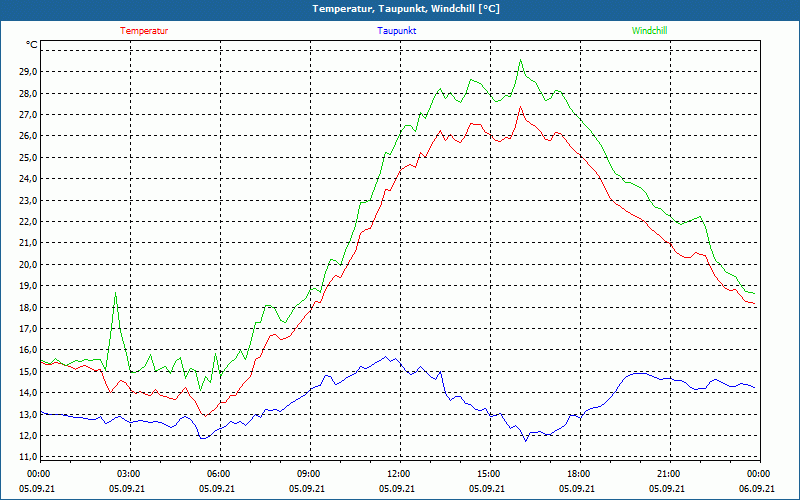800x500 pixels.
Task: Select the blue 'Taupunkt' legend label
Action: click(x=396, y=31)
